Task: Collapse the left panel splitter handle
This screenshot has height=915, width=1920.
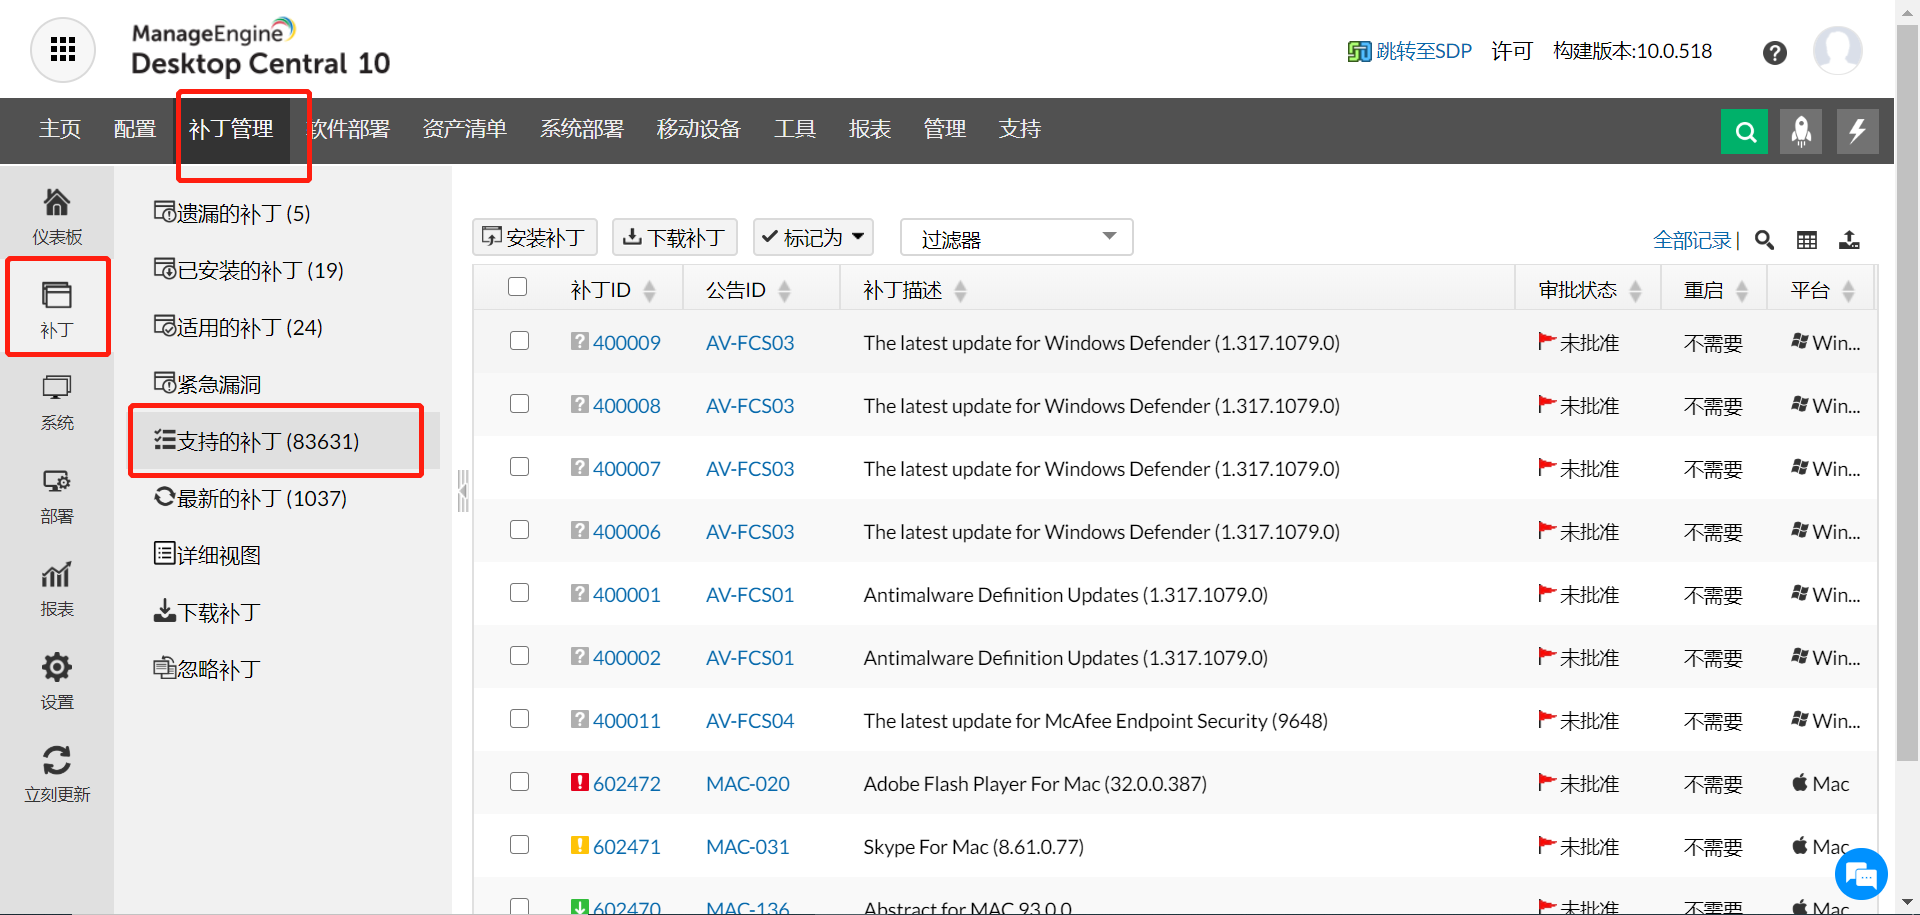Action: [463, 491]
